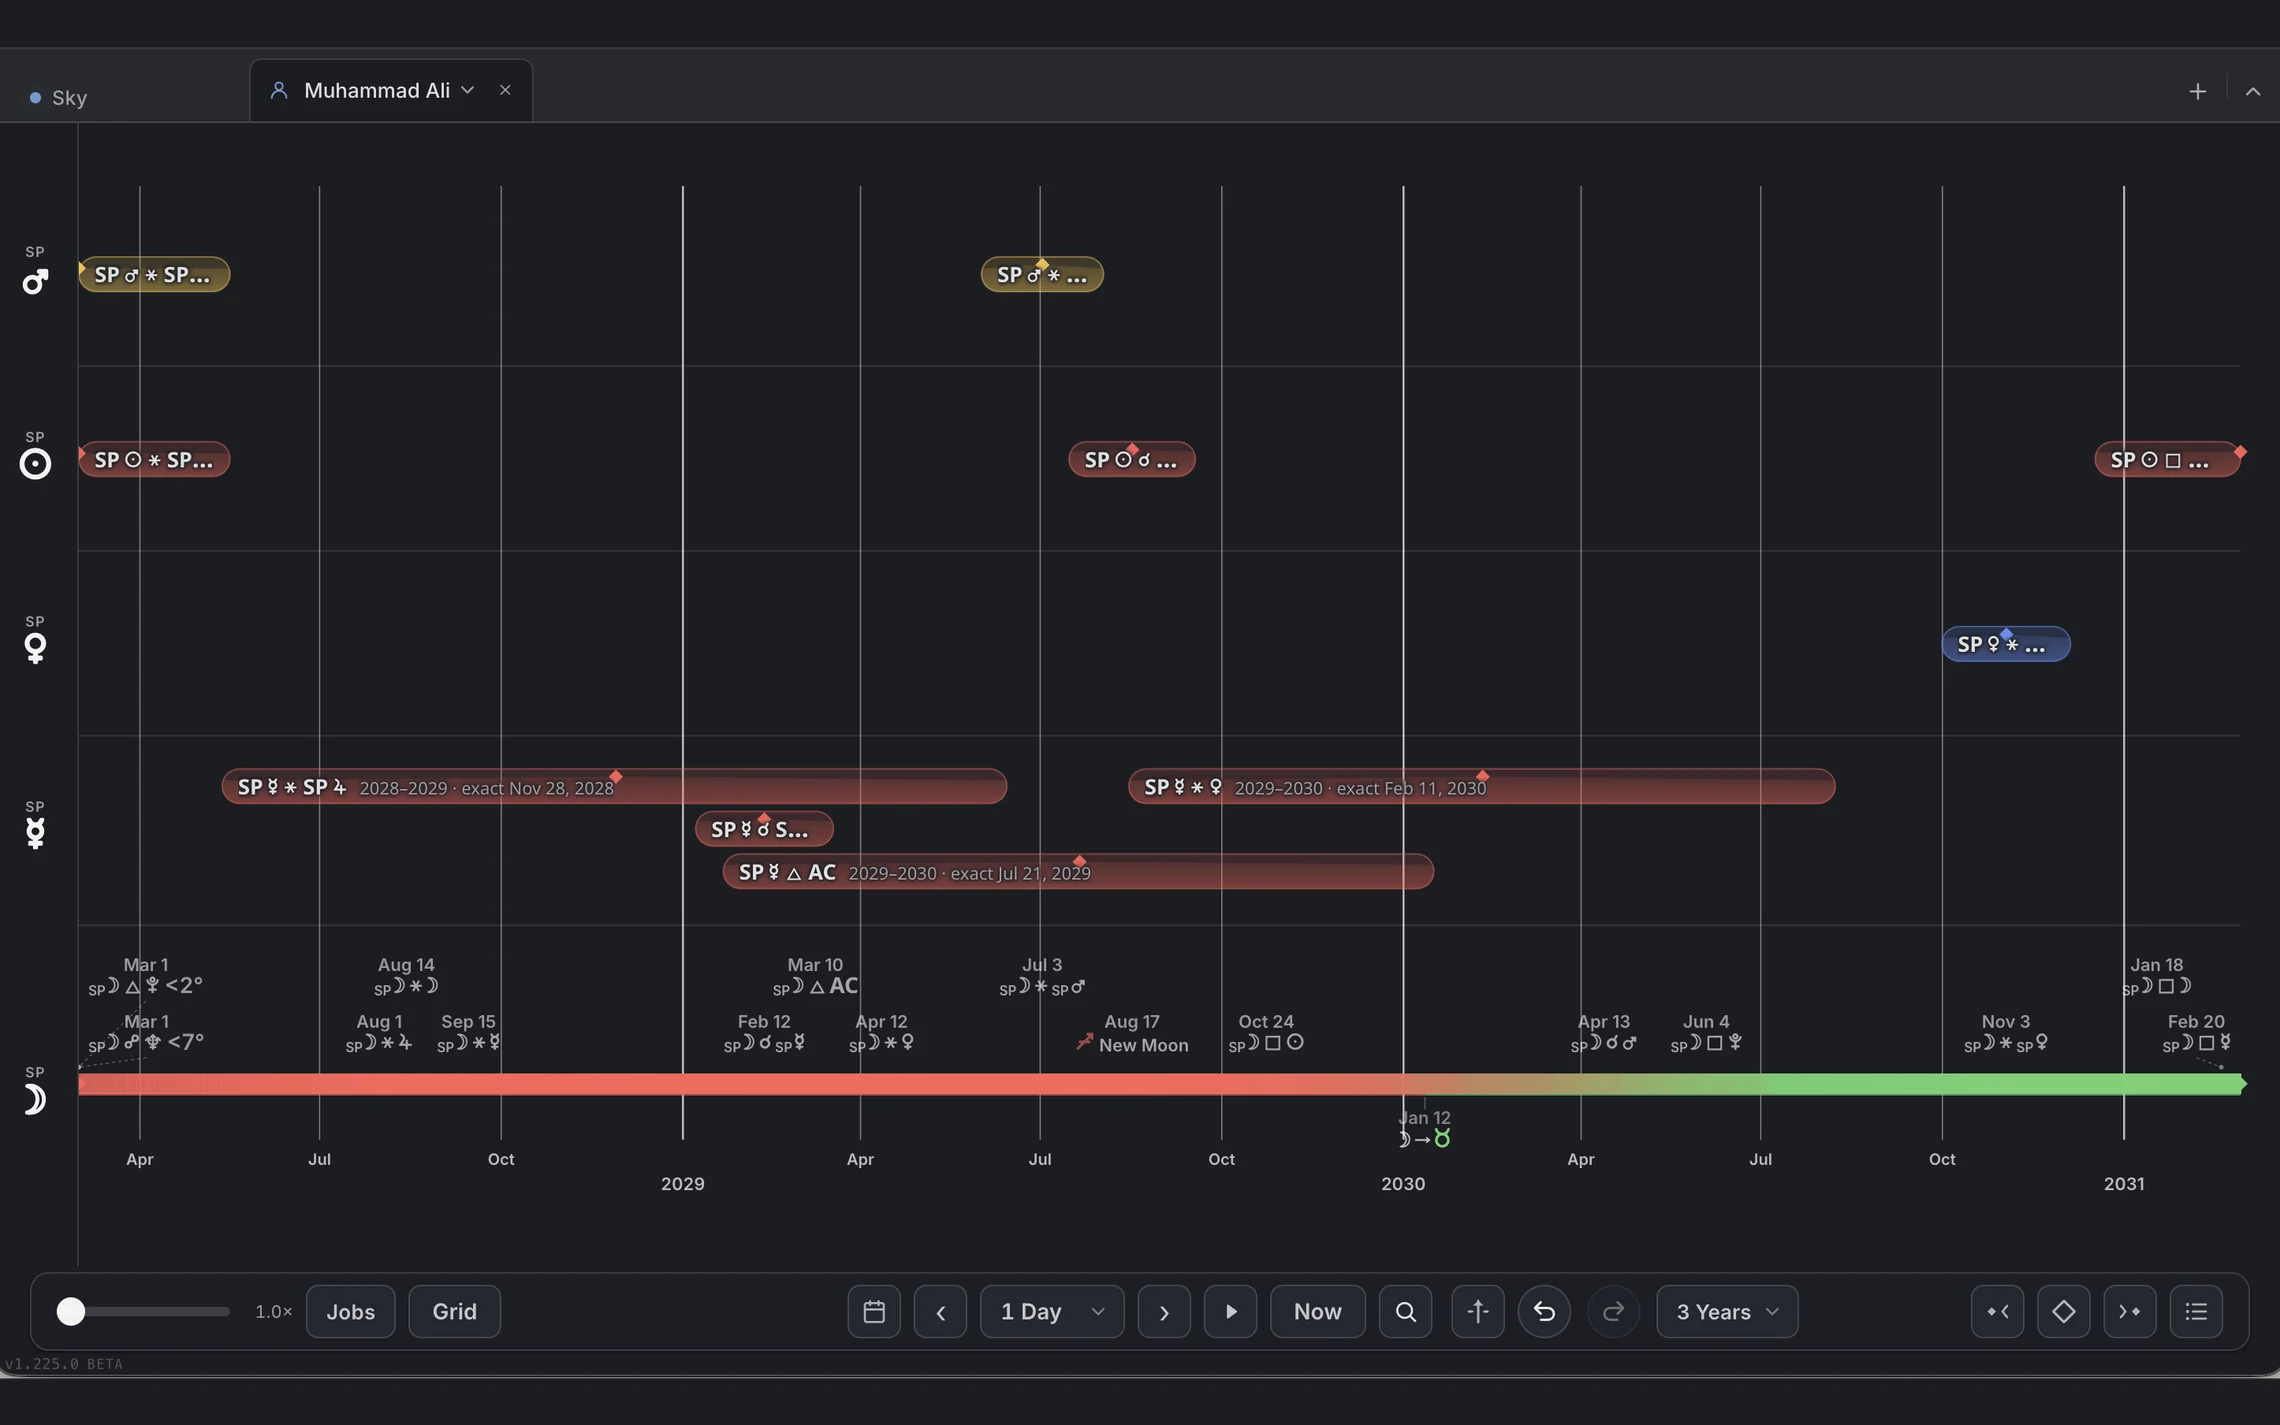Select the SP Moon row icon
Viewport: 2280px width, 1425px height.
(x=35, y=1099)
